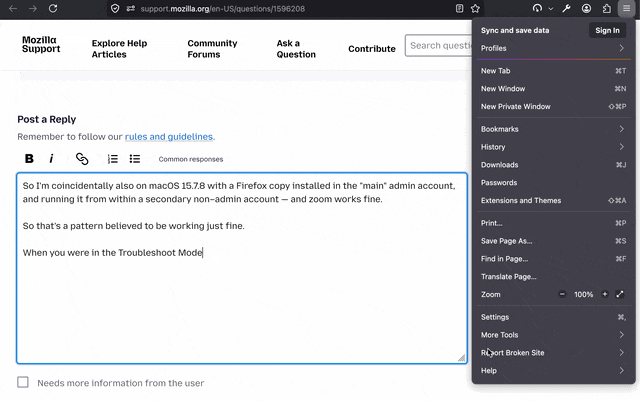Expand the Profiles submenu
This screenshot has height=401, width=640.
click(553, 48)
